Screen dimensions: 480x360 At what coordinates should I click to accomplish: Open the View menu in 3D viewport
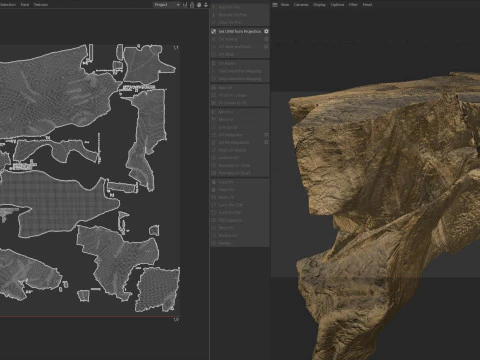click(285, 5)
